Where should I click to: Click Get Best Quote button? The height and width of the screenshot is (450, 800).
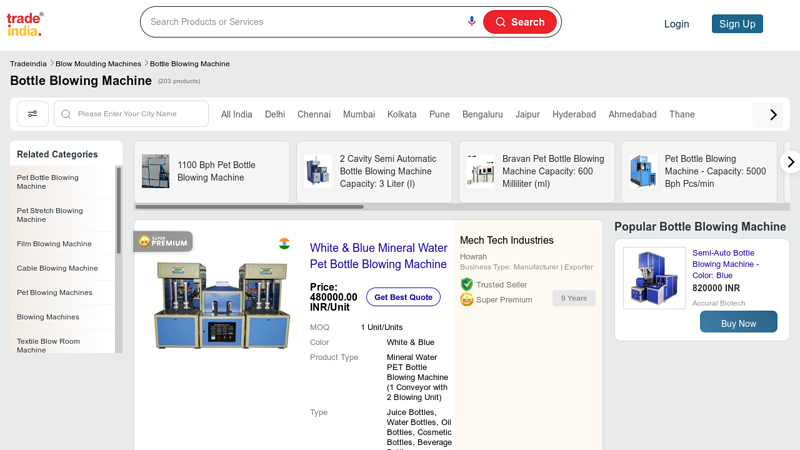pos(403,297)
